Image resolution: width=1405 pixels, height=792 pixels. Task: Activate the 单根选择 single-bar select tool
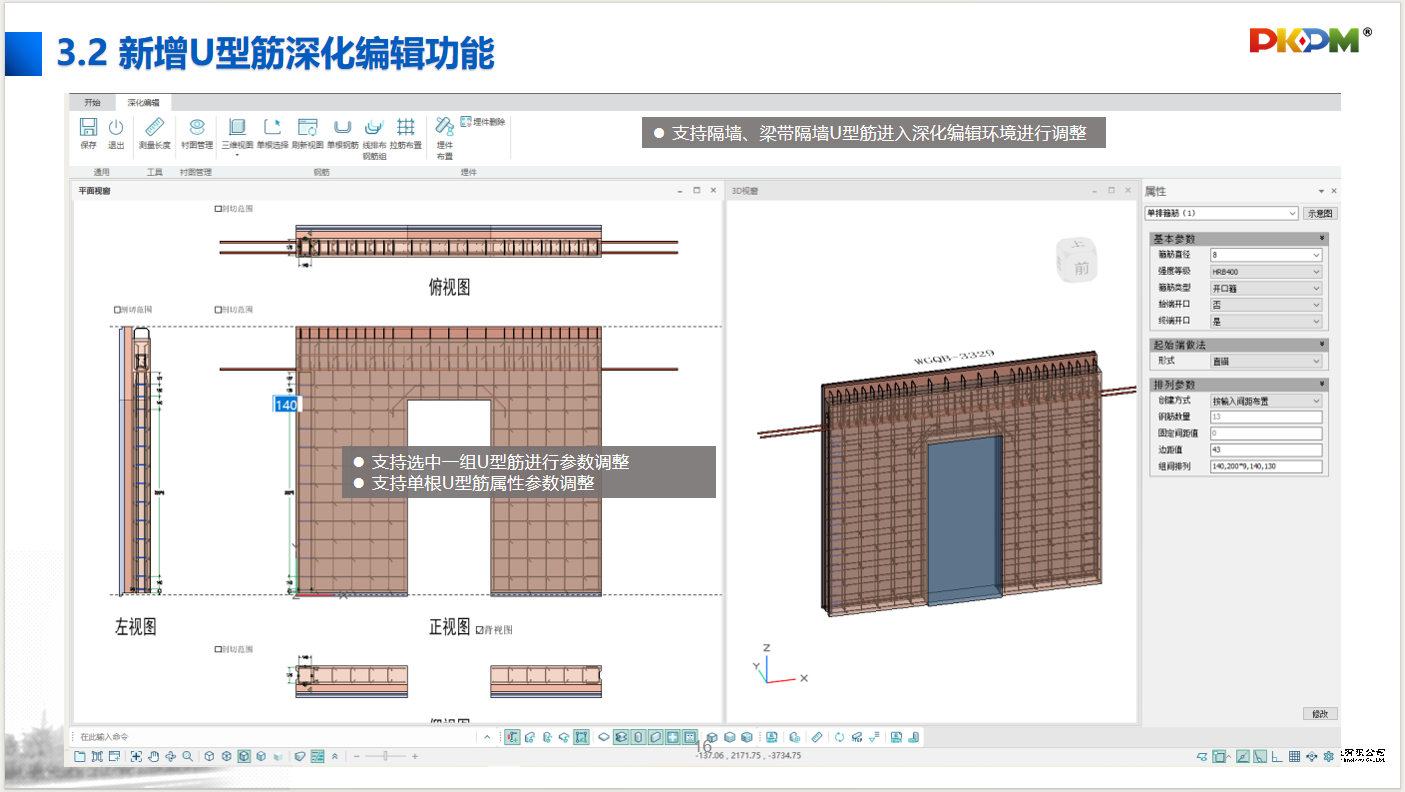click(x=272, y=128)
